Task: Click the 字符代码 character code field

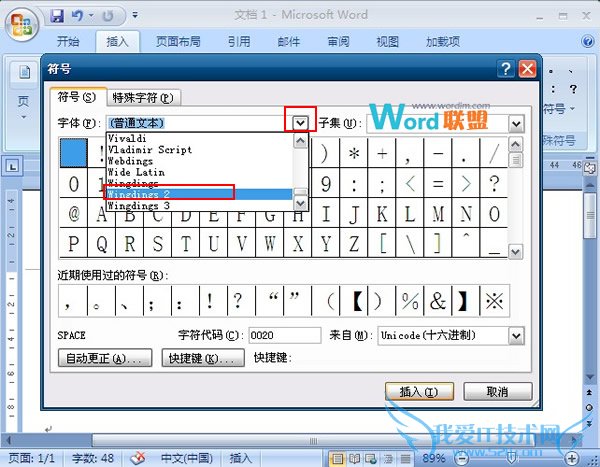Action: pos(285,335)
